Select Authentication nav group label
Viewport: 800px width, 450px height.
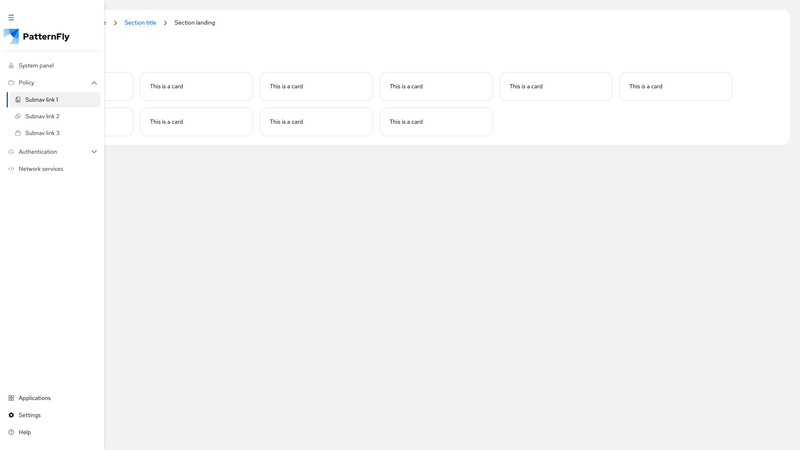pyautogui.click(x=38, y=152)
